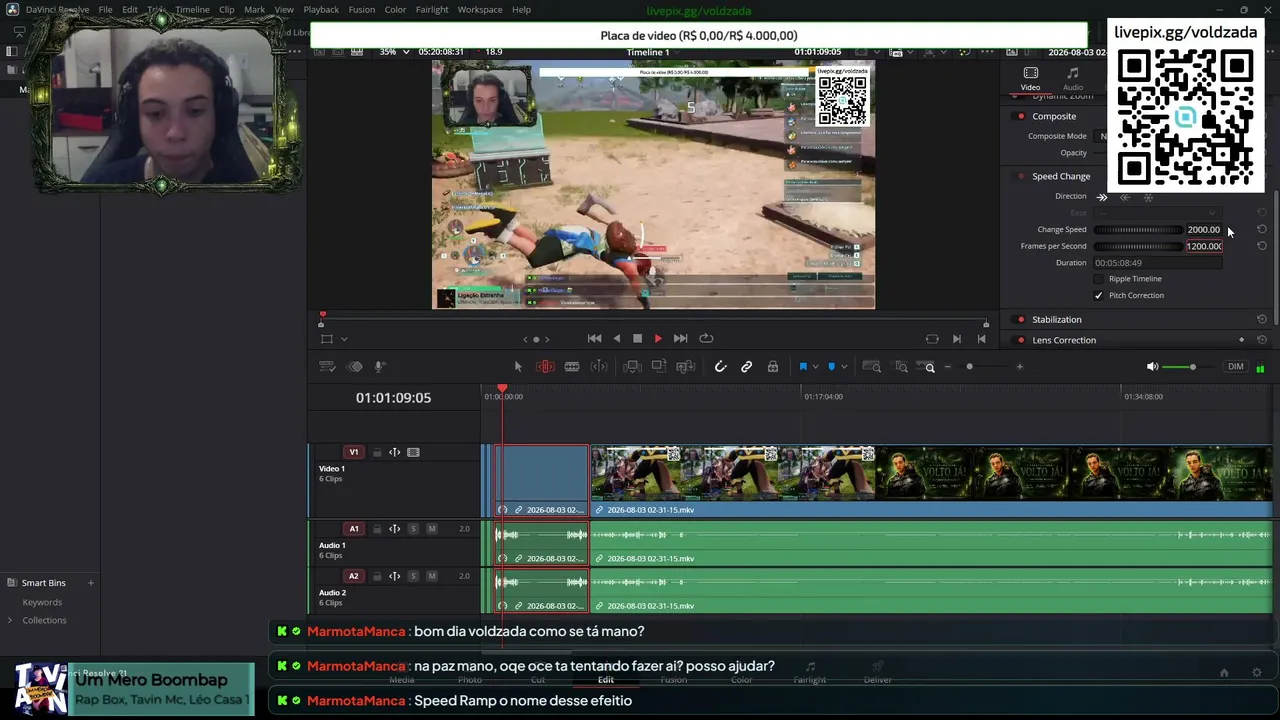
Task: Toggle Linked Selection chain icon
Action: click(x=746, y=367)
